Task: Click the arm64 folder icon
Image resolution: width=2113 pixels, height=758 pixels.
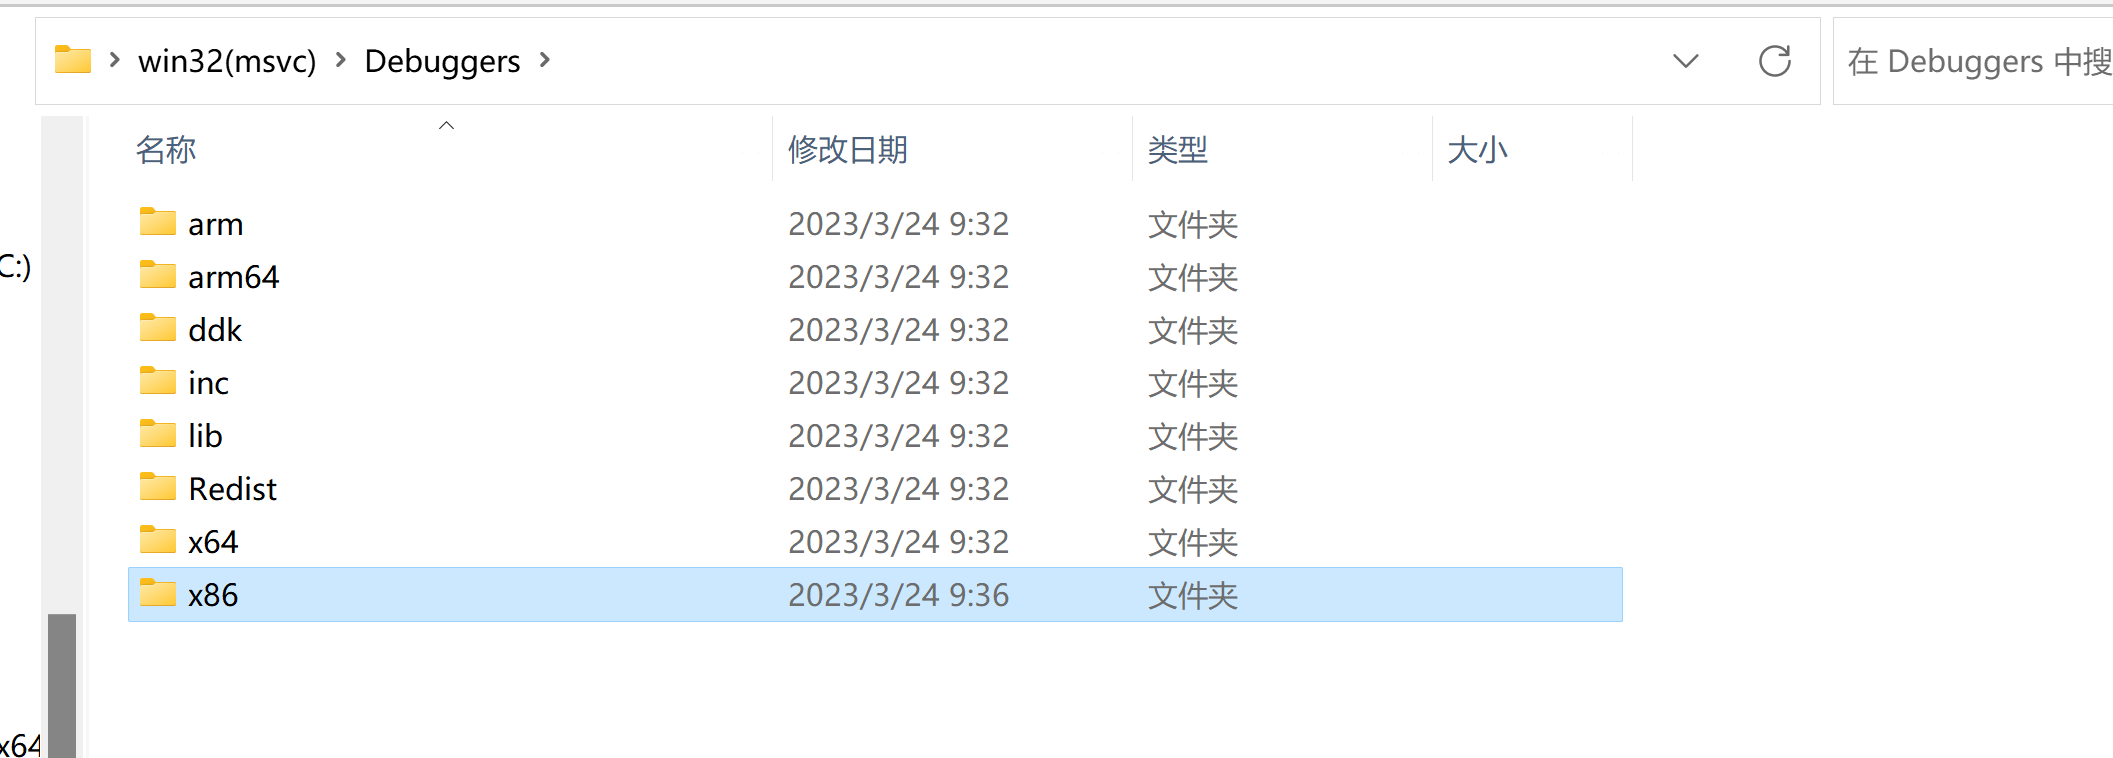Action: 157,275
